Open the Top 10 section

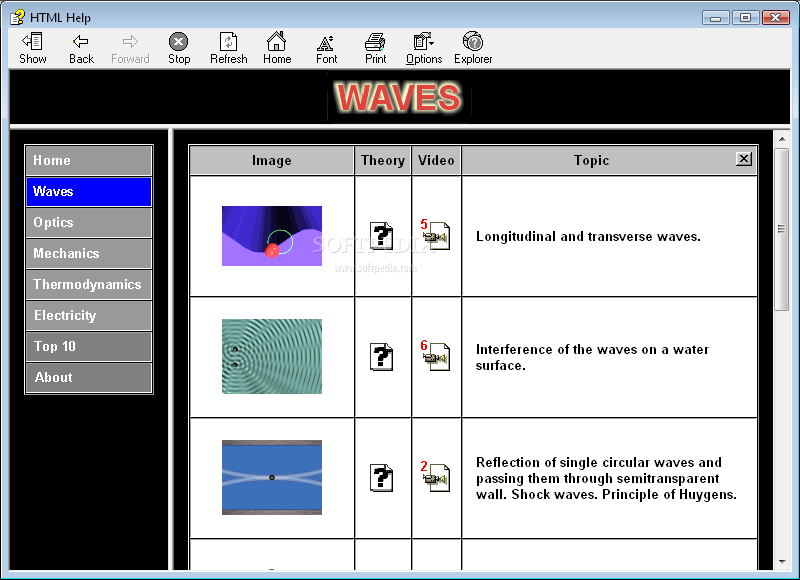click(89, 346)
